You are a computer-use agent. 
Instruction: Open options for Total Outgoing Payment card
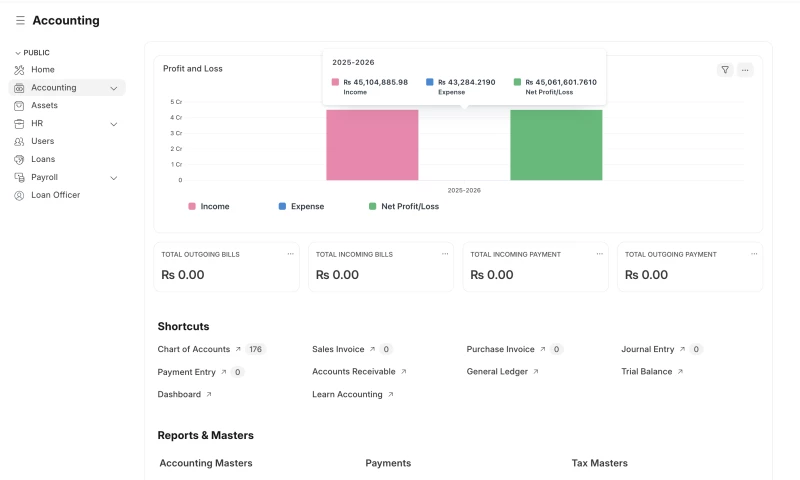[x=754, y=254]
